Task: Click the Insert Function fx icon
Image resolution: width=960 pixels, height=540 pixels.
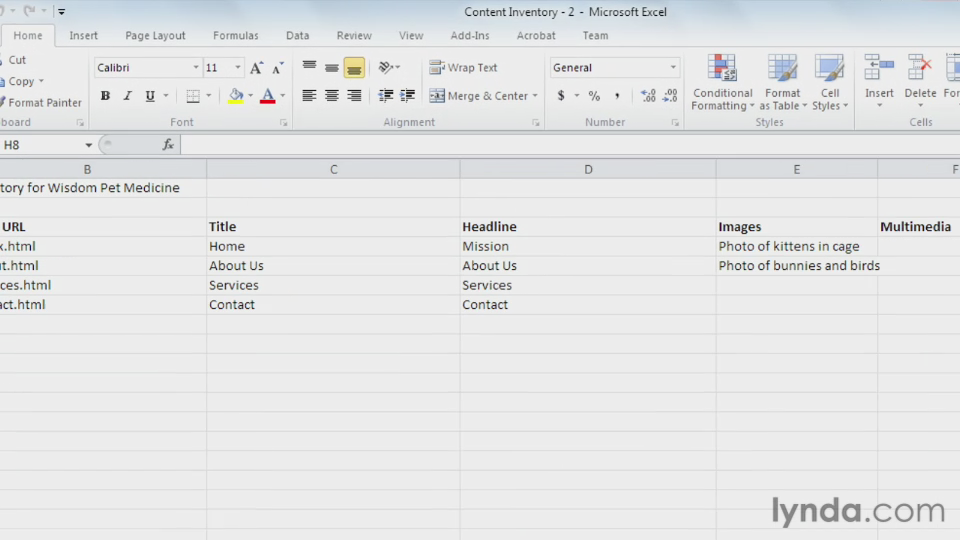Action: point(168,145)
